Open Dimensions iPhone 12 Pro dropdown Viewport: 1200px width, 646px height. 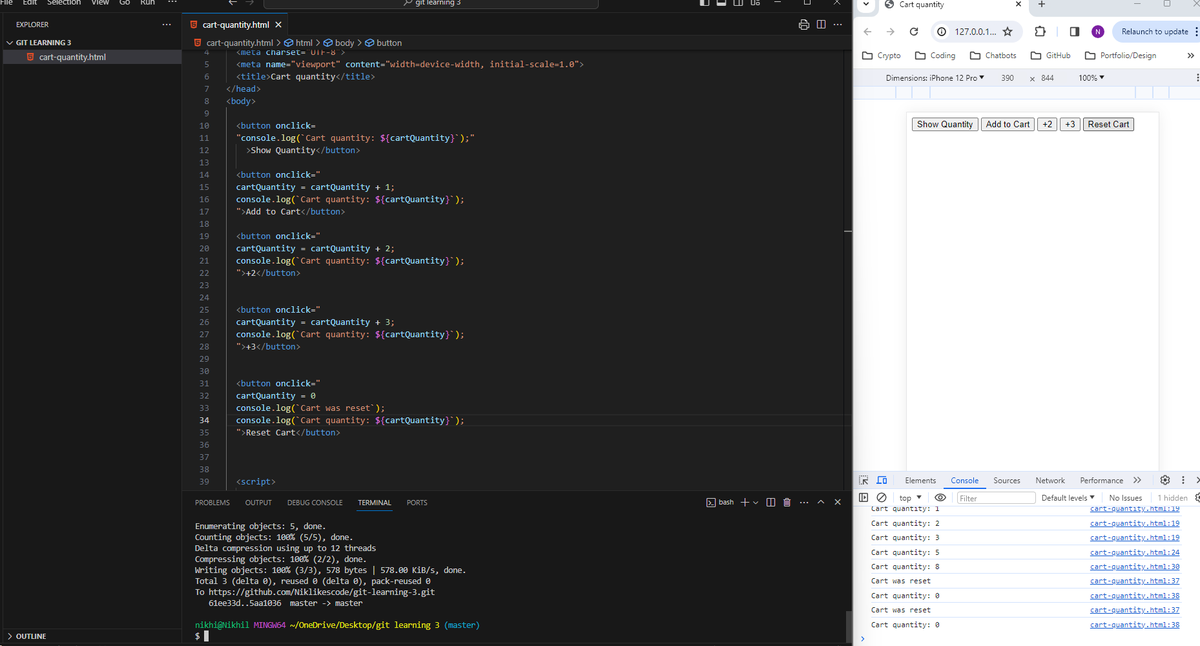(x=935, y=78)
